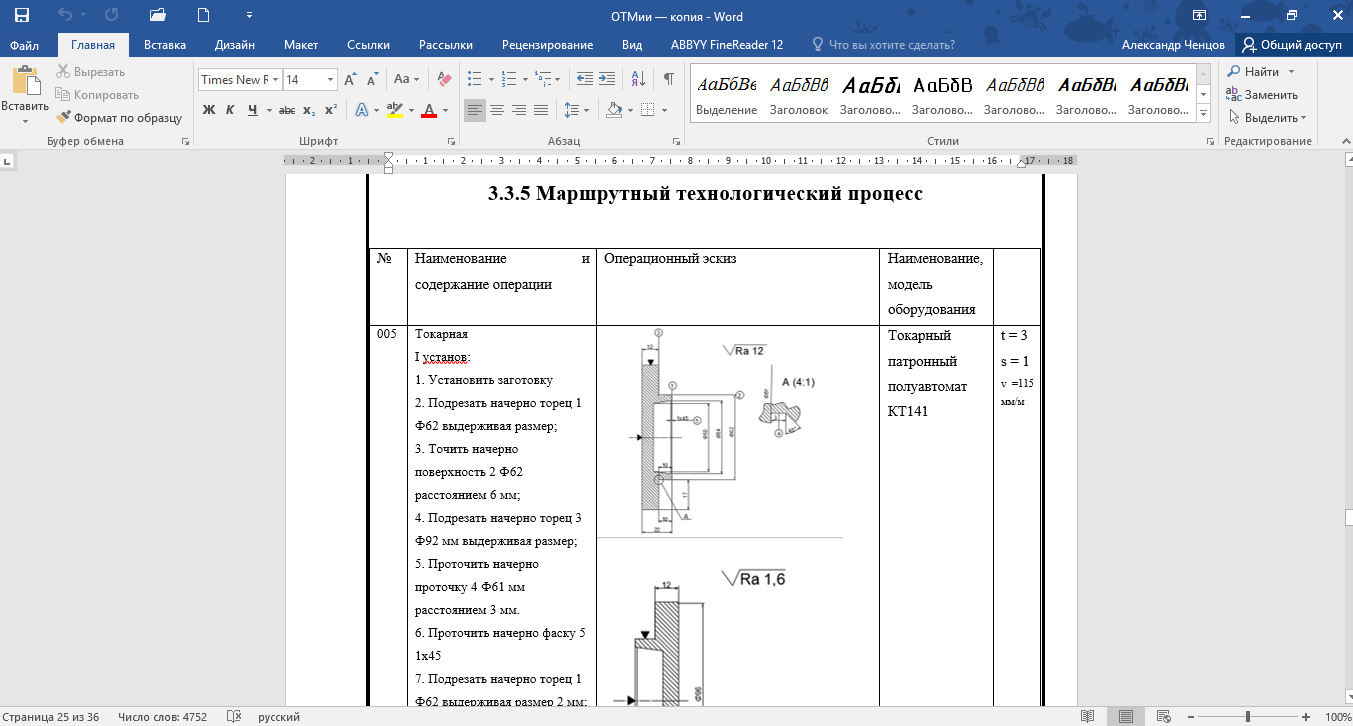1353x726 pixels.
Task: Apply the first Заголовок style
Action: tap(799, 95)
